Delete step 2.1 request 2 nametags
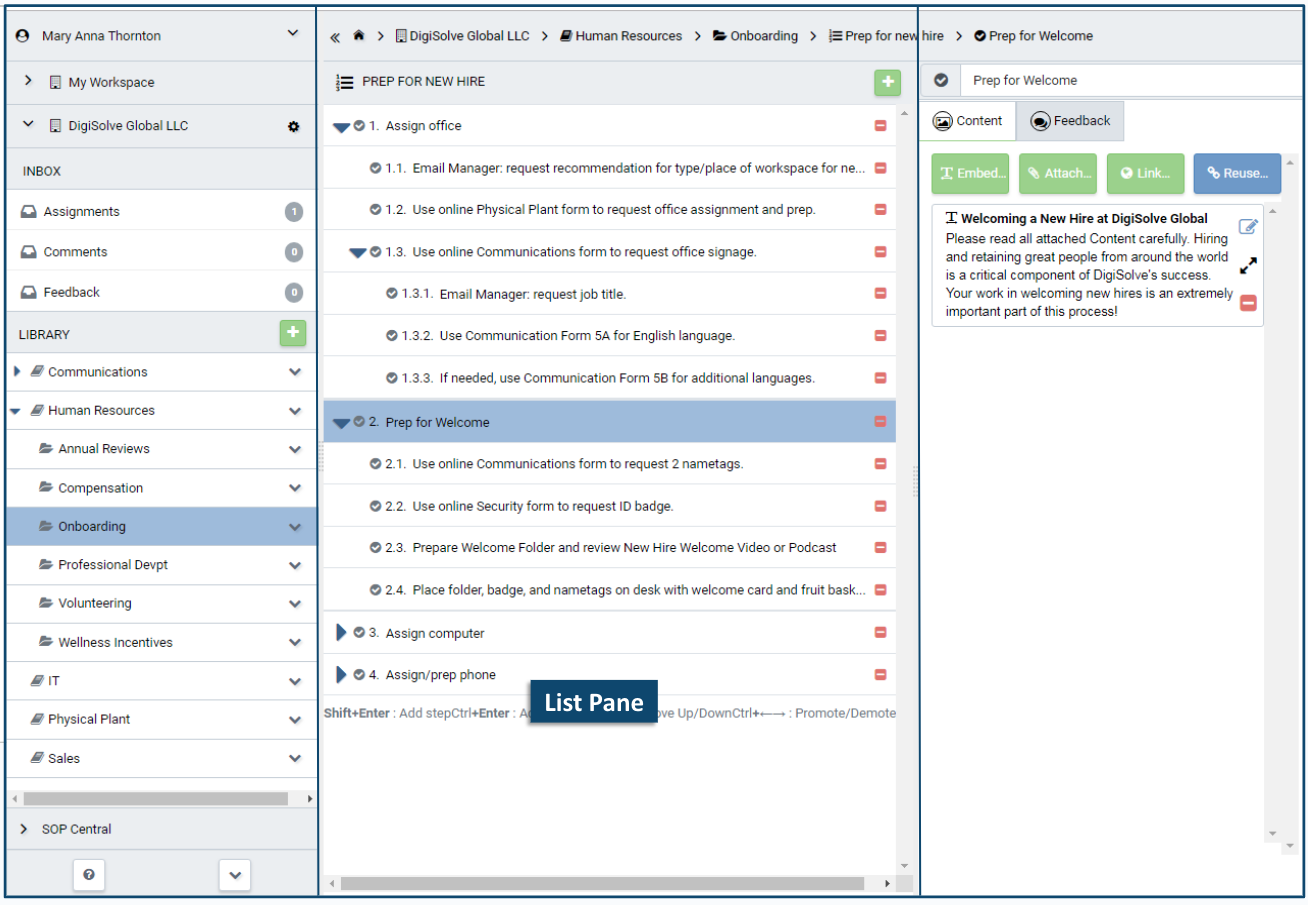This screenshot has height=905, width=1308. pyautogui.click(x=880, y=464)
